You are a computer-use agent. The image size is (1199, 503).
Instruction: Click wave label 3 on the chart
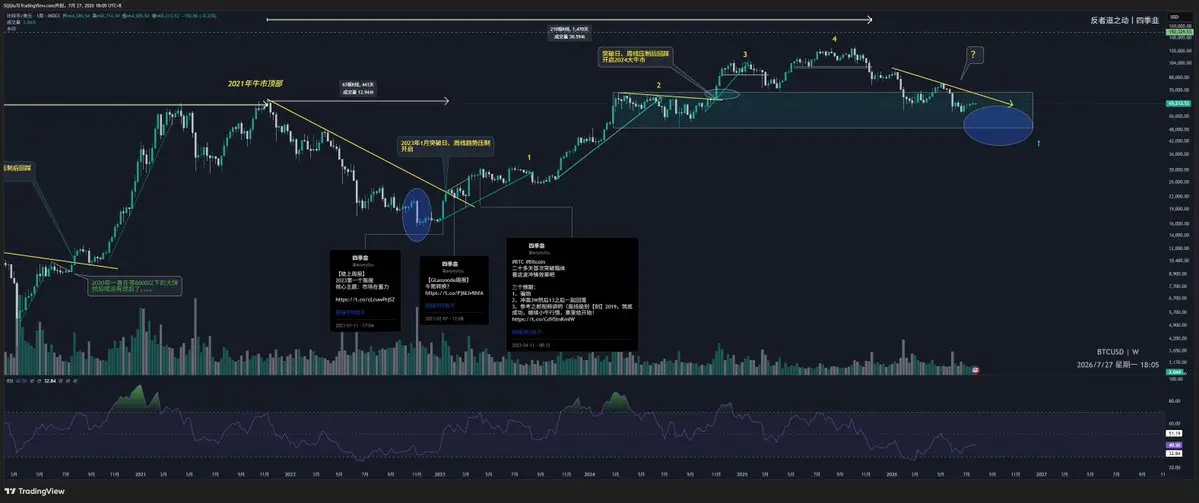[x=744, y=54]
